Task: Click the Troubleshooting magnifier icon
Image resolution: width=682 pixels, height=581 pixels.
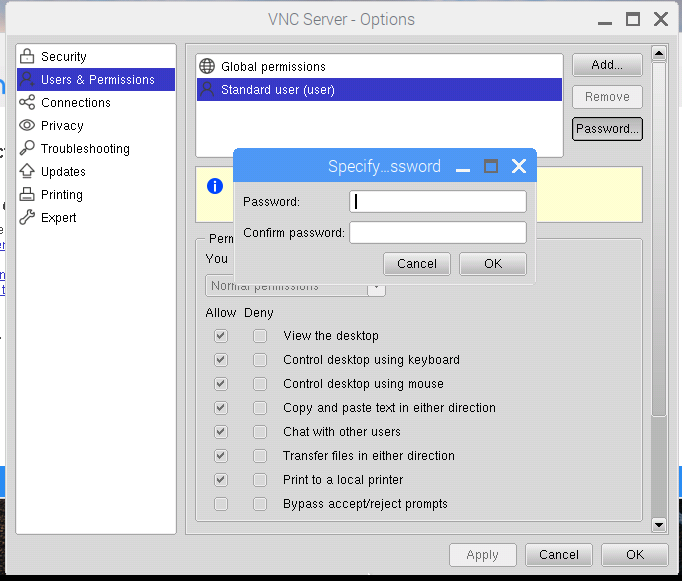Action: pos(27,149)
